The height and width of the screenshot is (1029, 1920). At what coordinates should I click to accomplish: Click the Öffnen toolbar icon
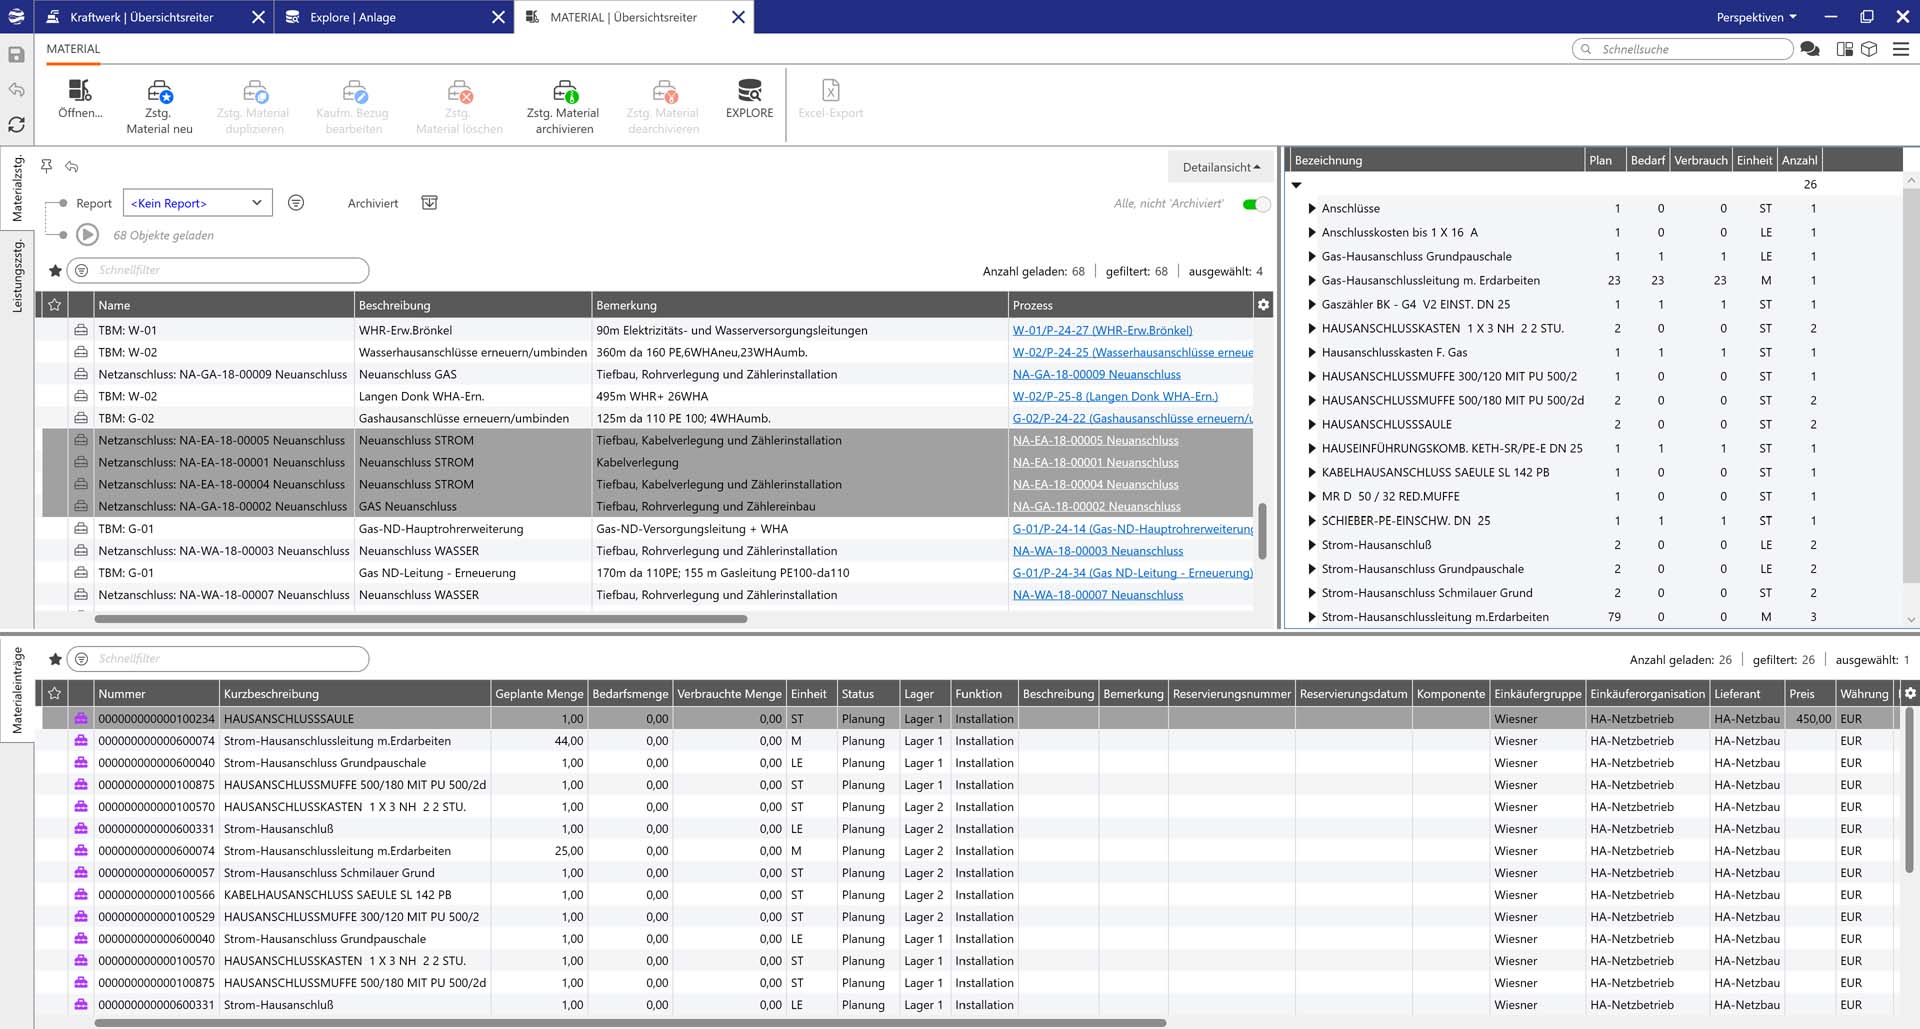[x=80, y=92]
